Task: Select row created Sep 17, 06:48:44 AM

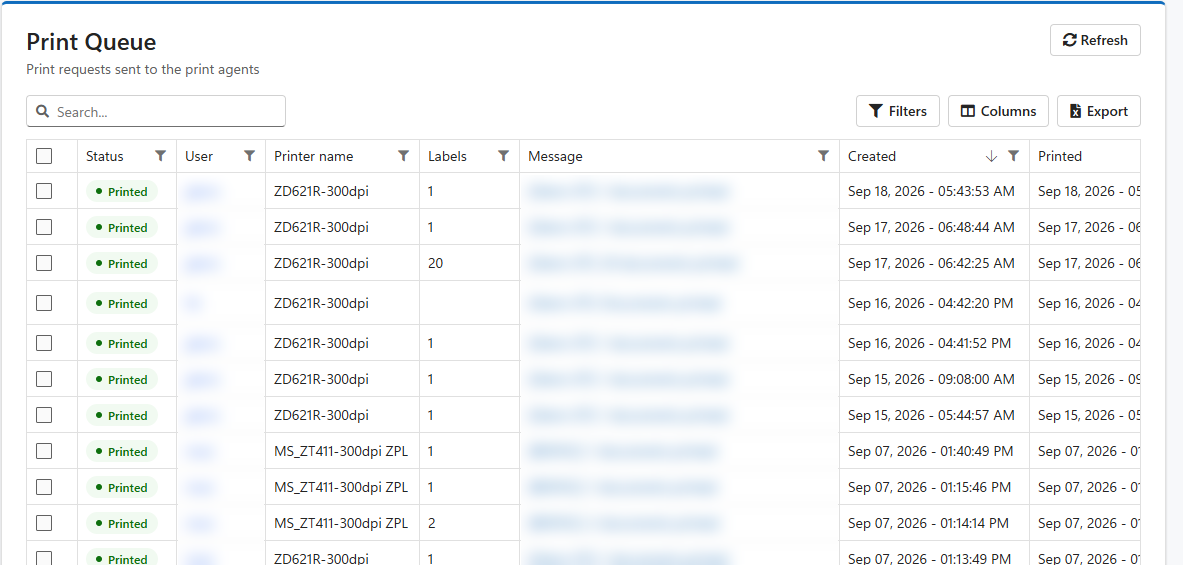Action: coord(44,227)
